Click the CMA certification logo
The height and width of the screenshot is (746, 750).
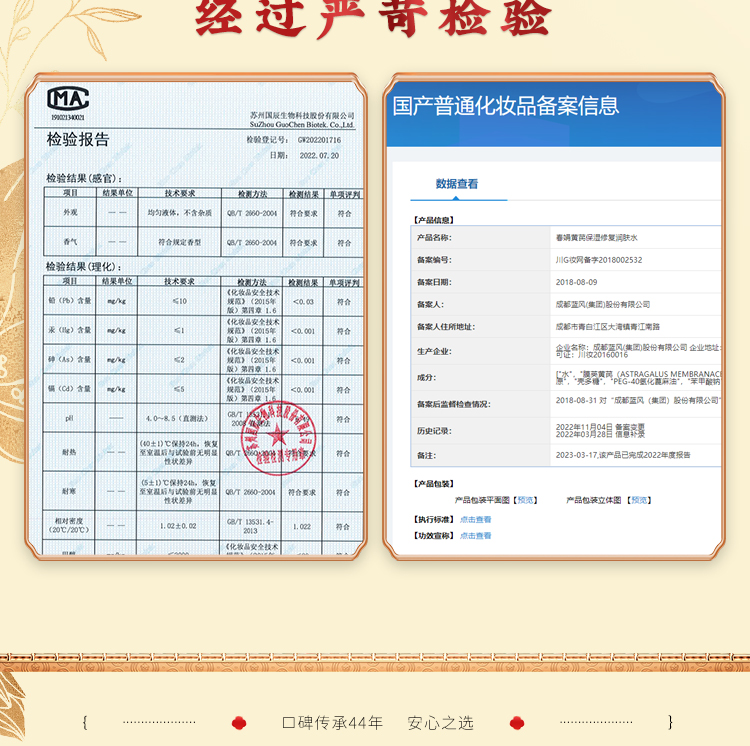(68, 98)
